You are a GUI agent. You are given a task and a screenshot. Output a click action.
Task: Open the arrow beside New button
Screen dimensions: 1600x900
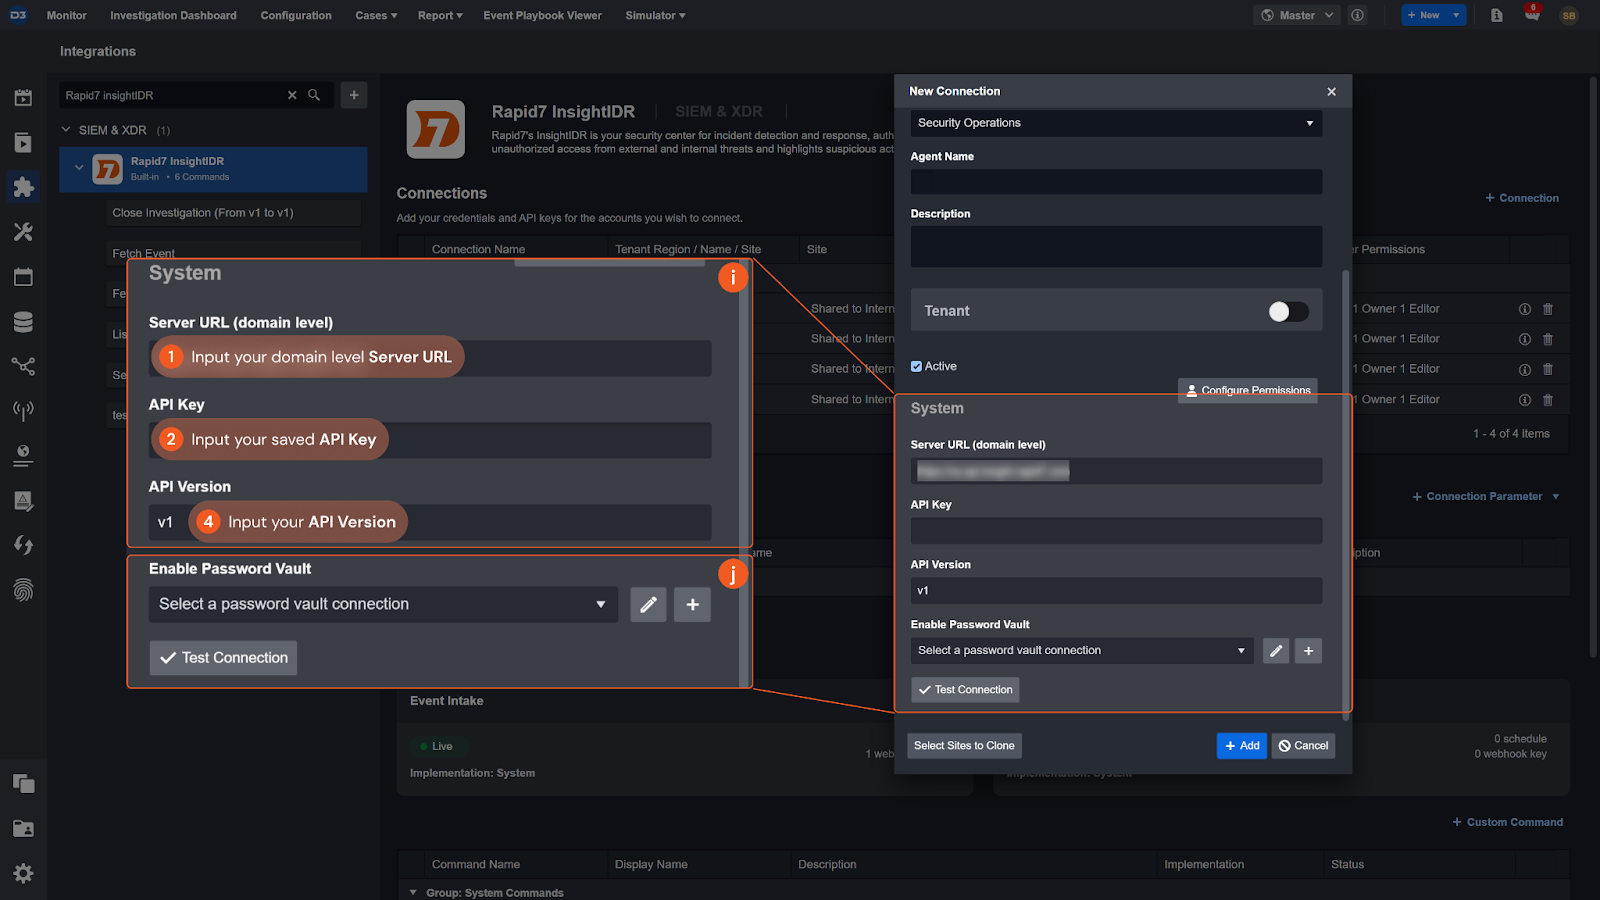point(1456,15)
